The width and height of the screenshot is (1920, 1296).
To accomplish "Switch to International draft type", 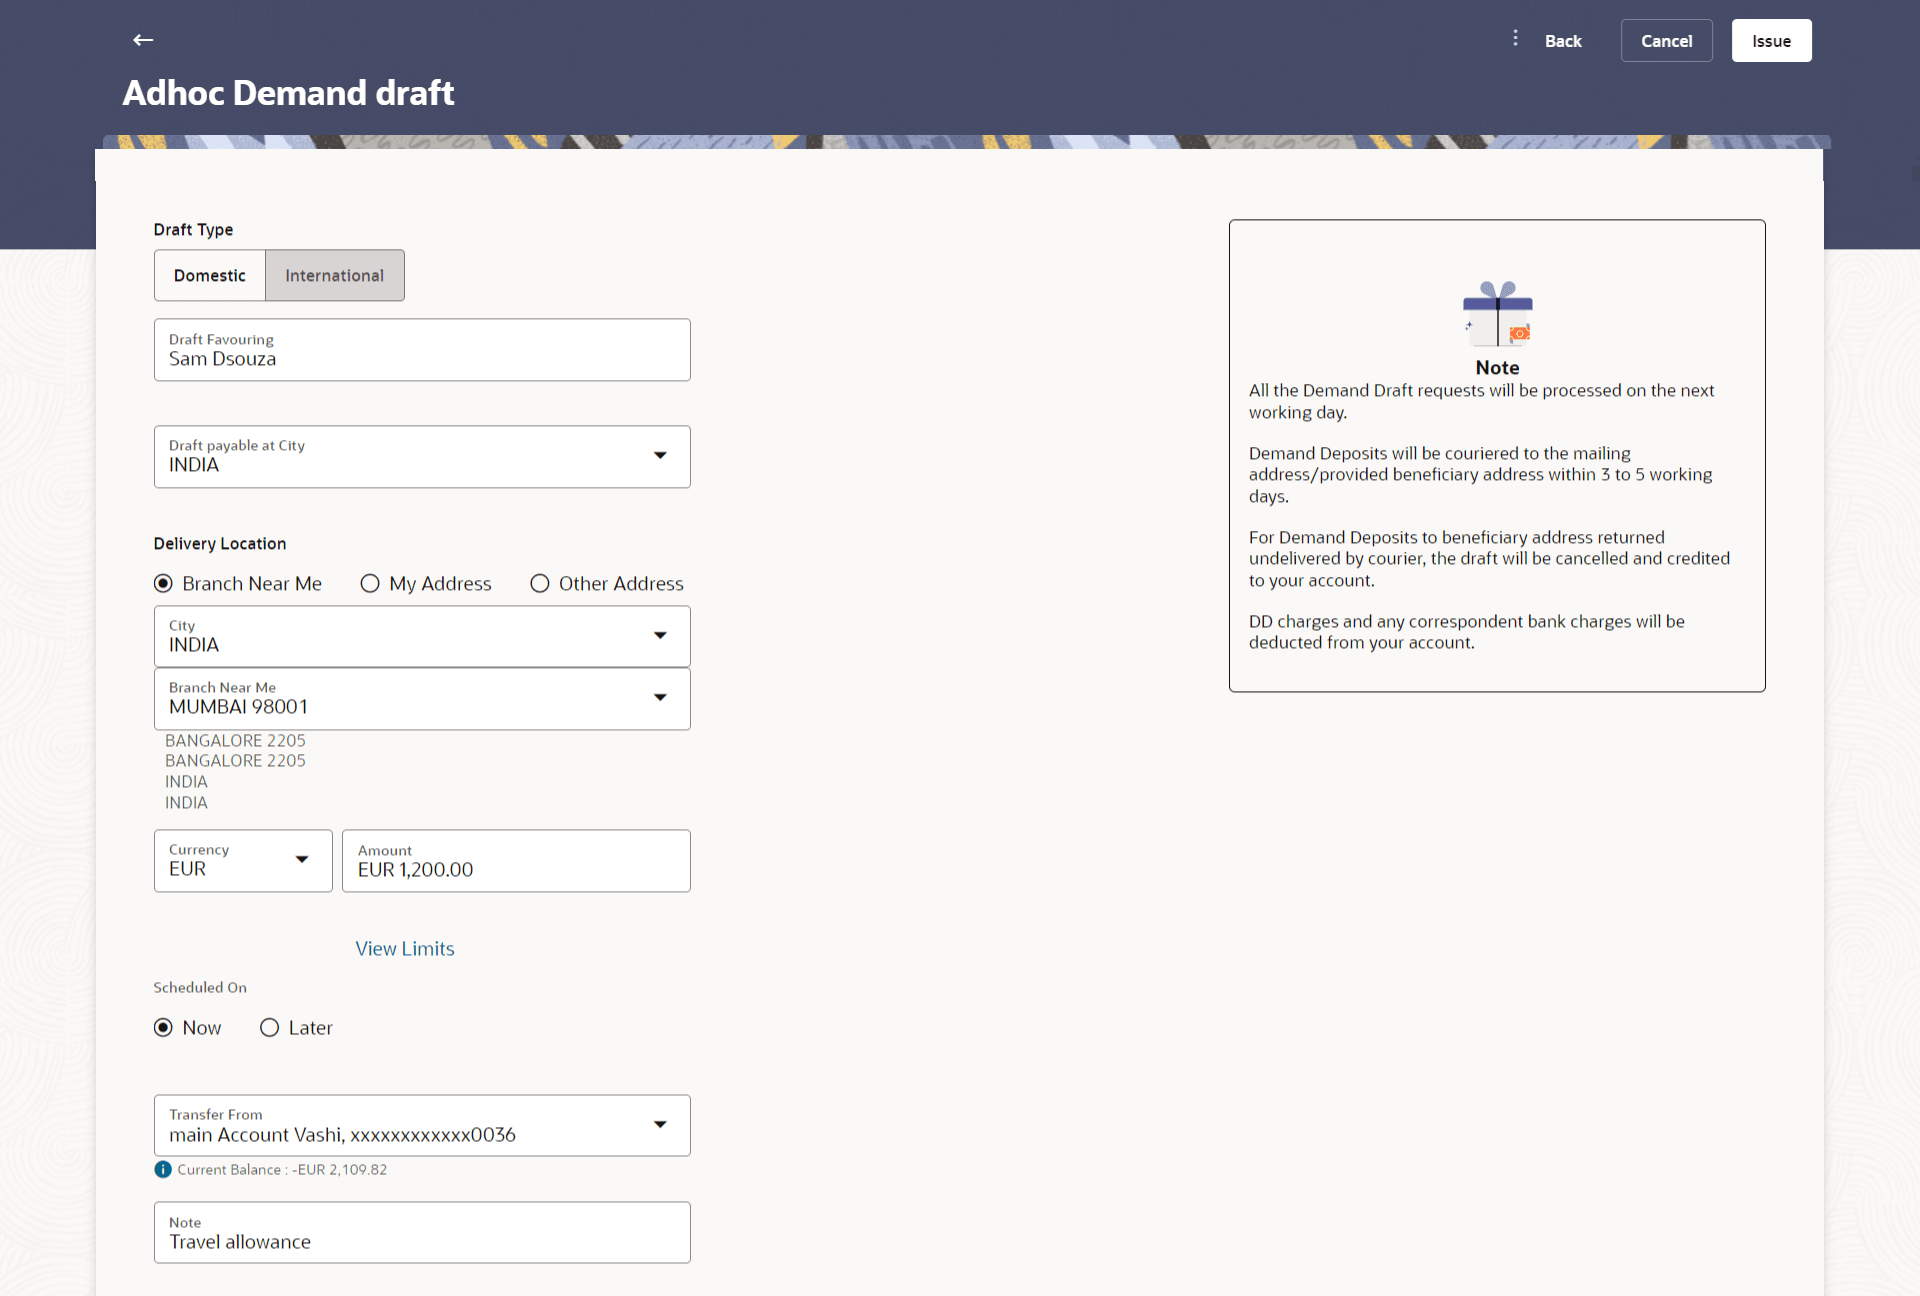I will tap(334, 276).
